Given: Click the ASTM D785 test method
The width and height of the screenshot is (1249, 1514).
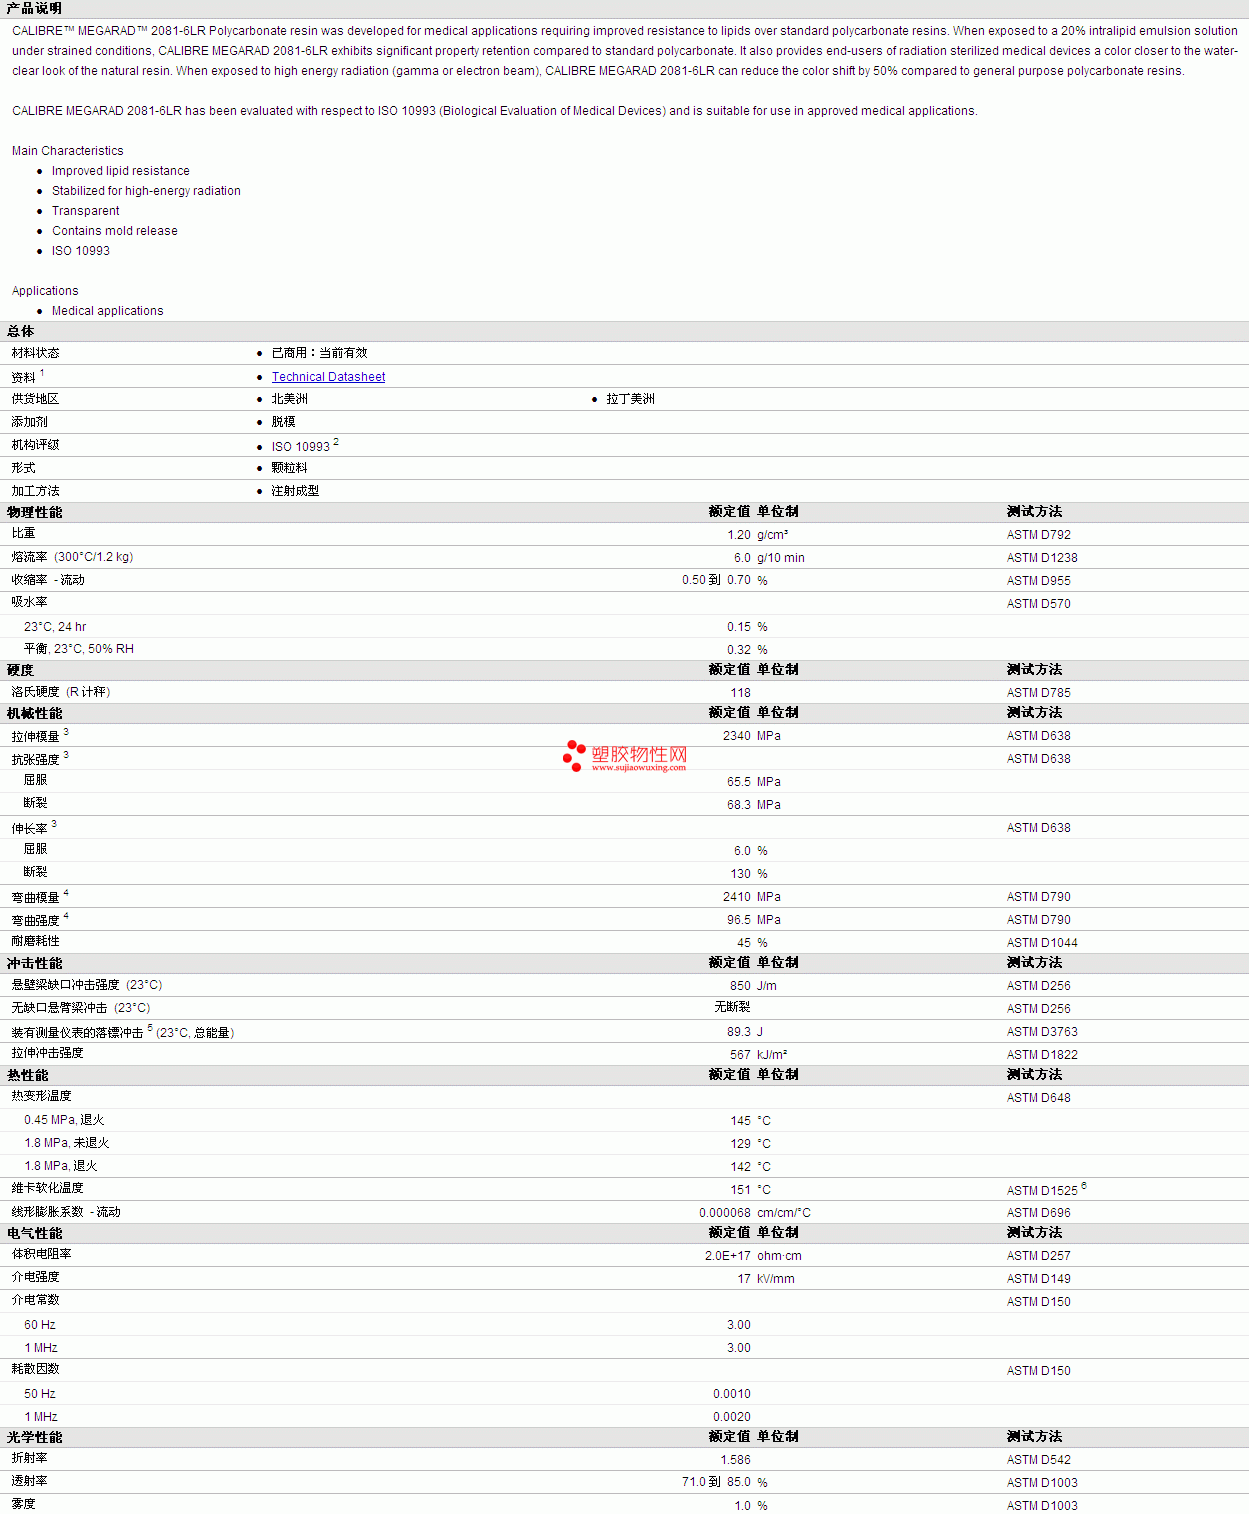Looking at the screenshot, I should coord(1038,693).
